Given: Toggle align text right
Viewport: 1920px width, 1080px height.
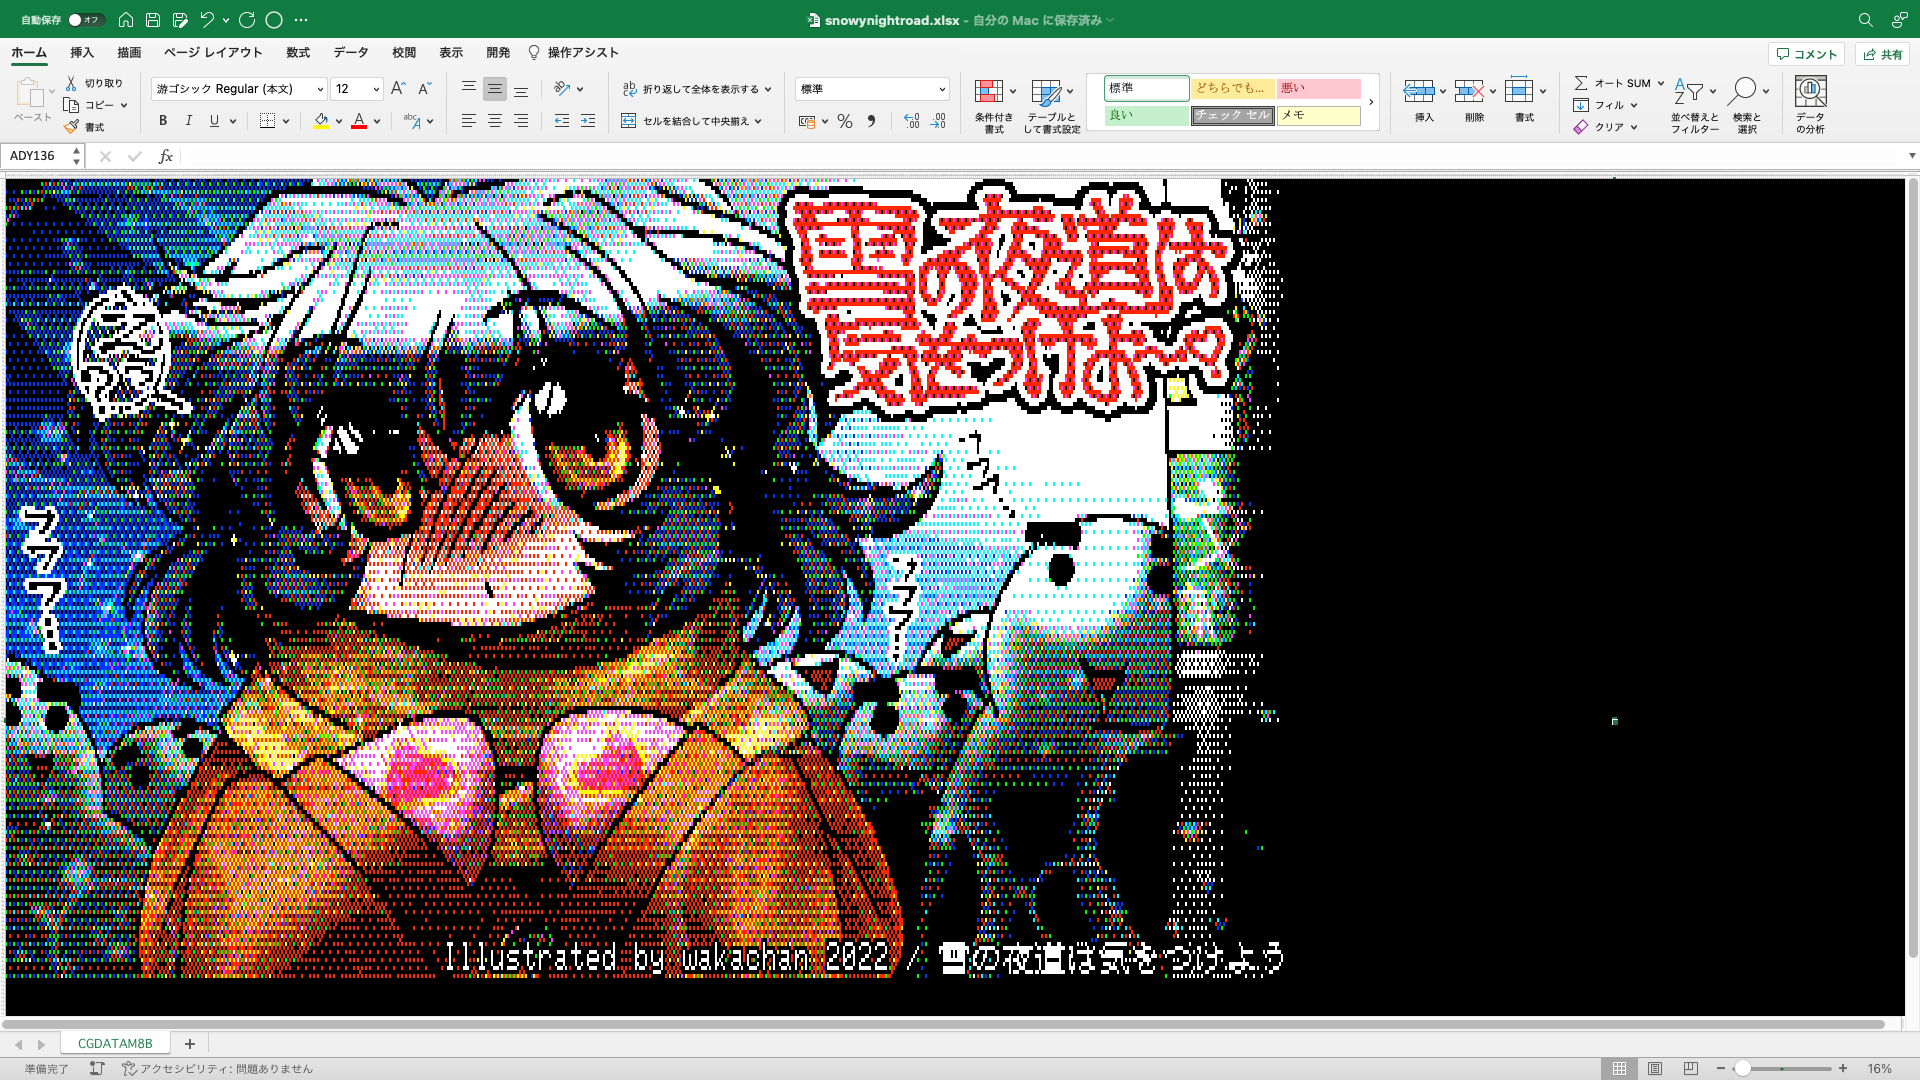Looking at the screenshot, I should [x=521, y=121].
